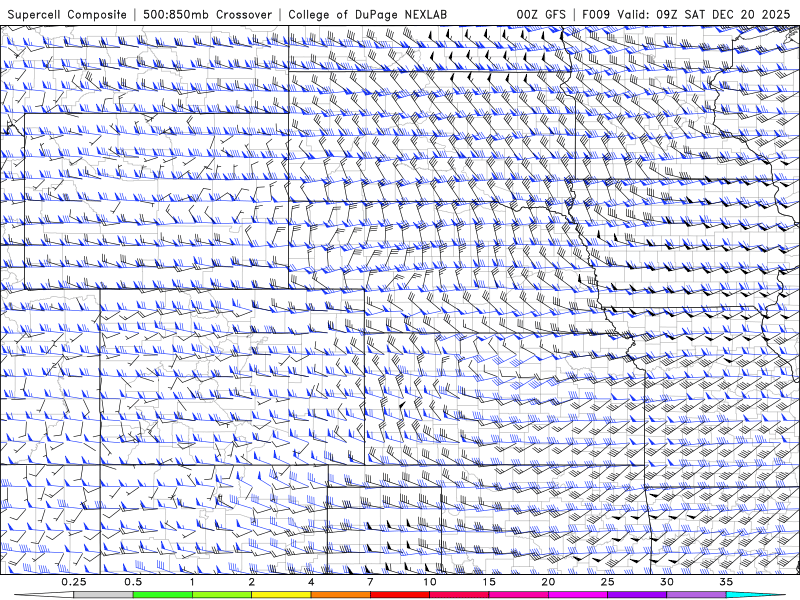Click the 'F009' forecast hour text
The width and height of the screenshot is (800, 600).
click(x=596, y=14)
